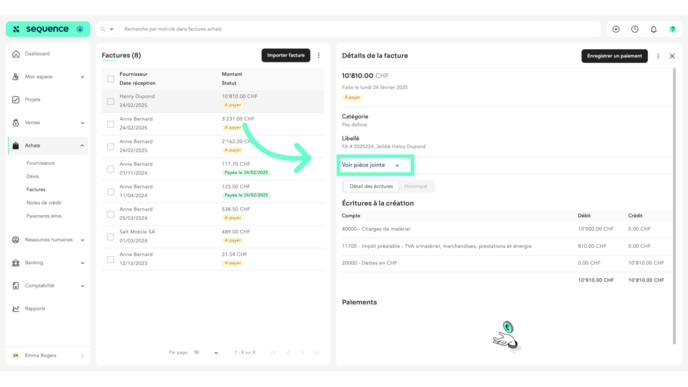Click the plus add icon in top bar
Image resolution: width=688 pixels, height=387 pixels.
coord(616,29)
